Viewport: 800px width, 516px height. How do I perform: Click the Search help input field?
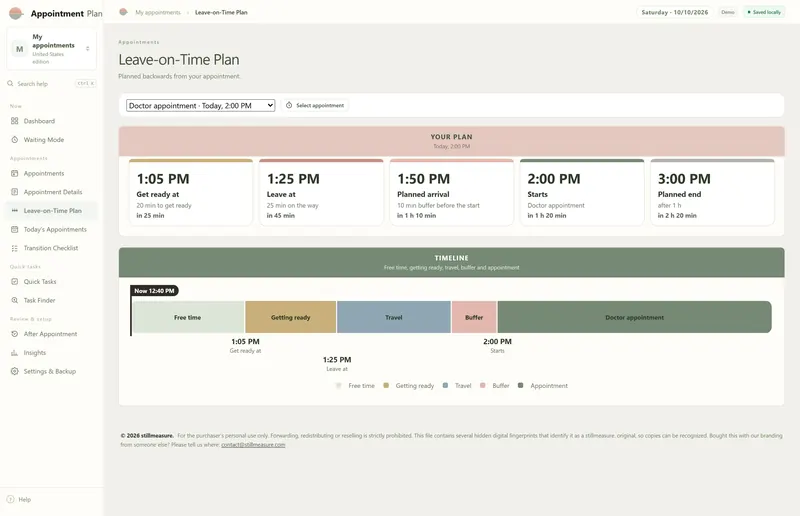point(52,83)
